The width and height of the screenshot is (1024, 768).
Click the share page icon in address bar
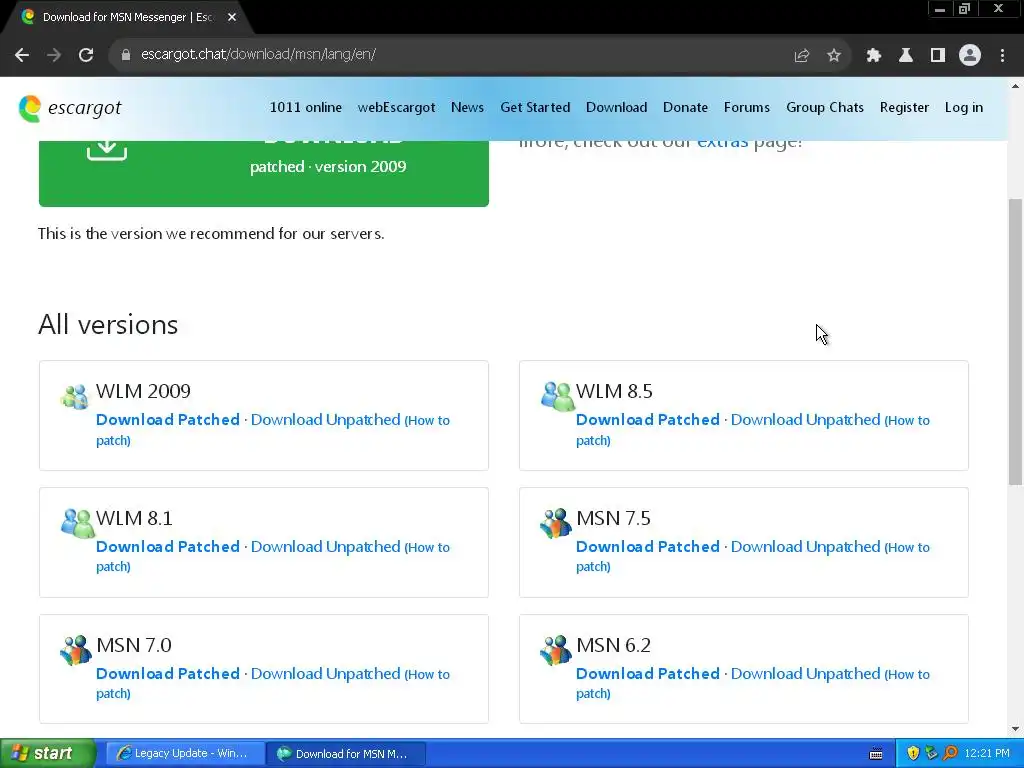point(801,56)
